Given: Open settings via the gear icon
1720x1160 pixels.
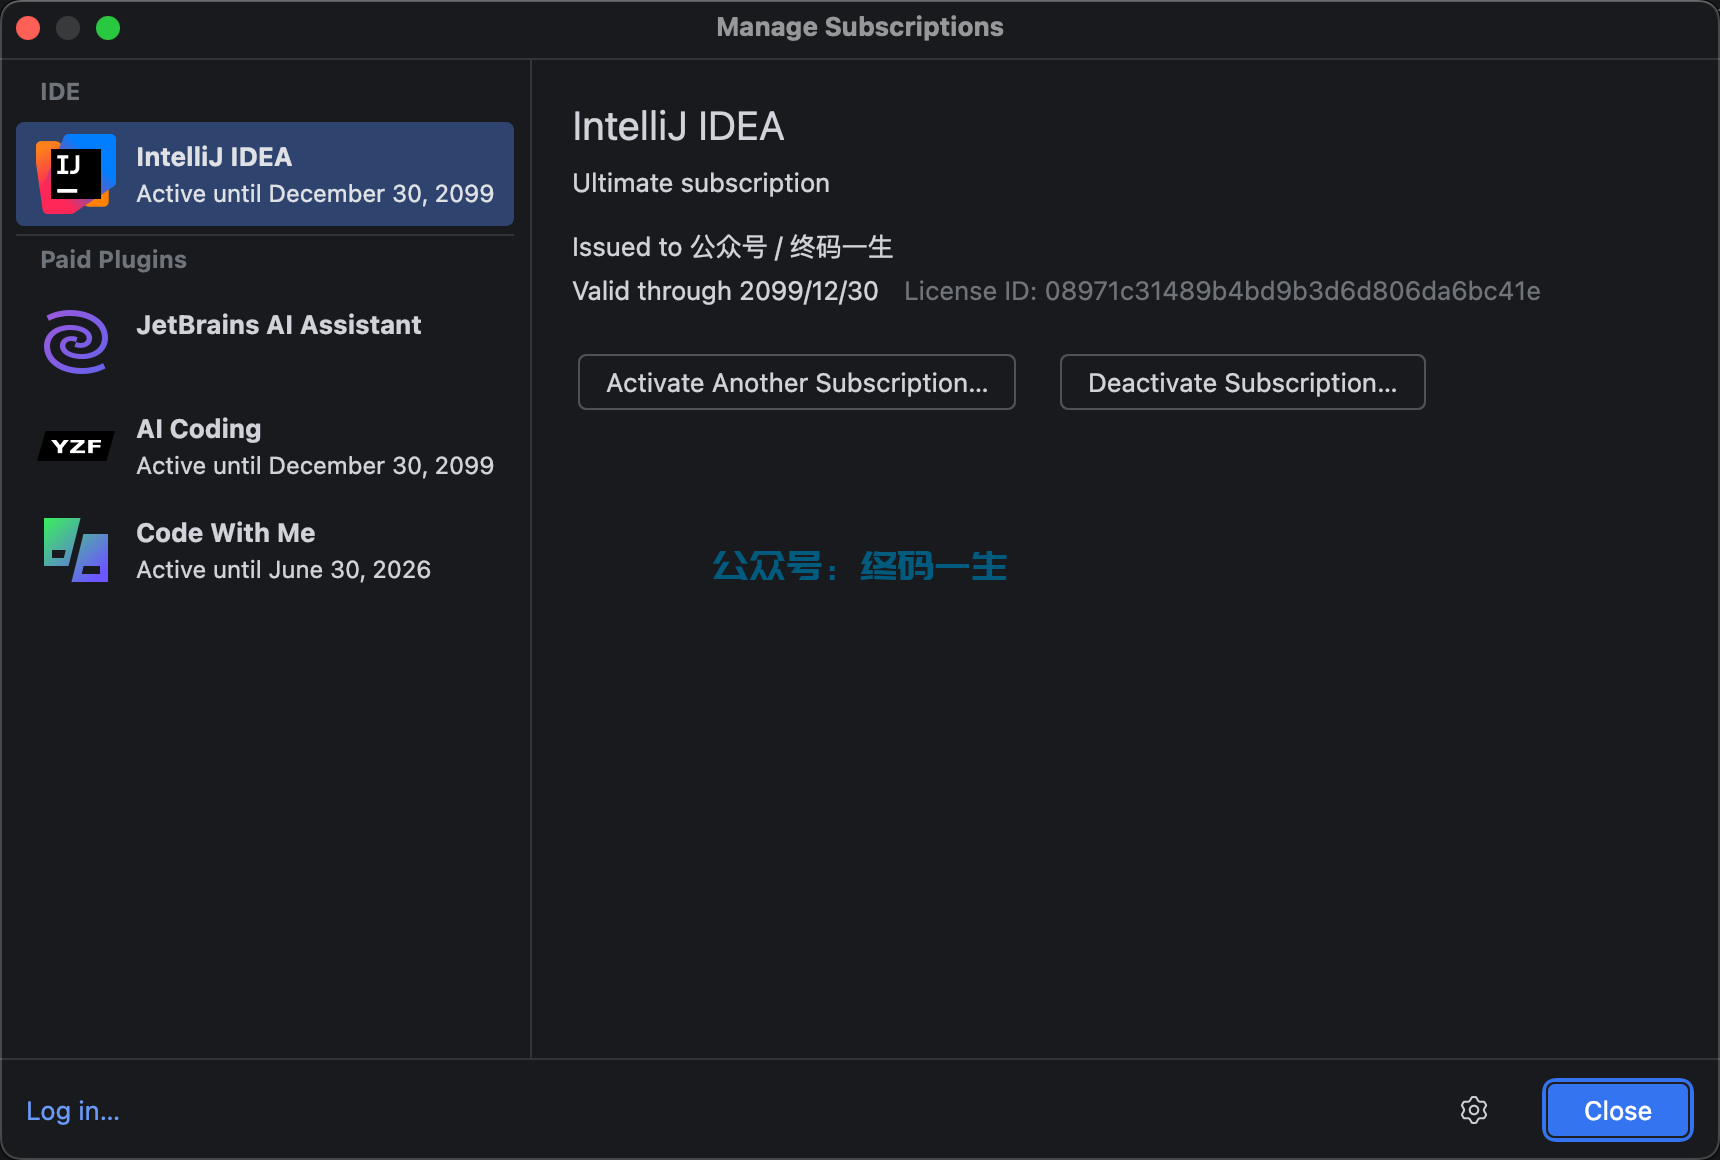Looking at the screenshot, I should [1473, 1110].
